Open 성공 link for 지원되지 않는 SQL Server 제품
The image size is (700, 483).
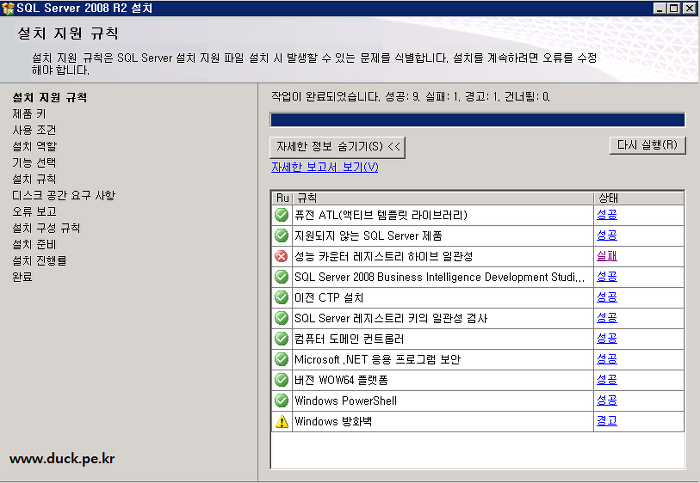607,235
